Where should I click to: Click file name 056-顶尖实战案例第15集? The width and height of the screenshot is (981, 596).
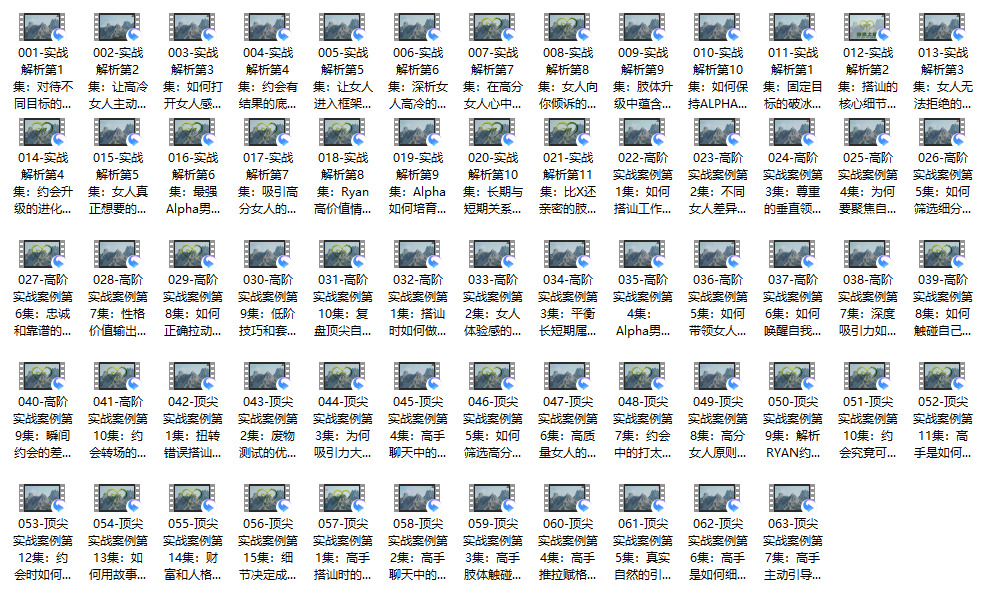click(268, 549)
